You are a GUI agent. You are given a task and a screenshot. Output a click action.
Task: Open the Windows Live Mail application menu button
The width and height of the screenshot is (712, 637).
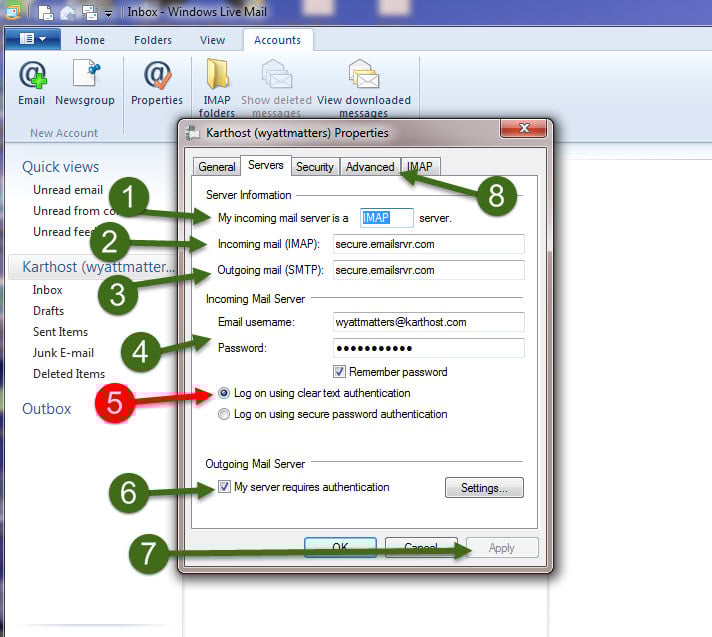(x=33, y=39)
